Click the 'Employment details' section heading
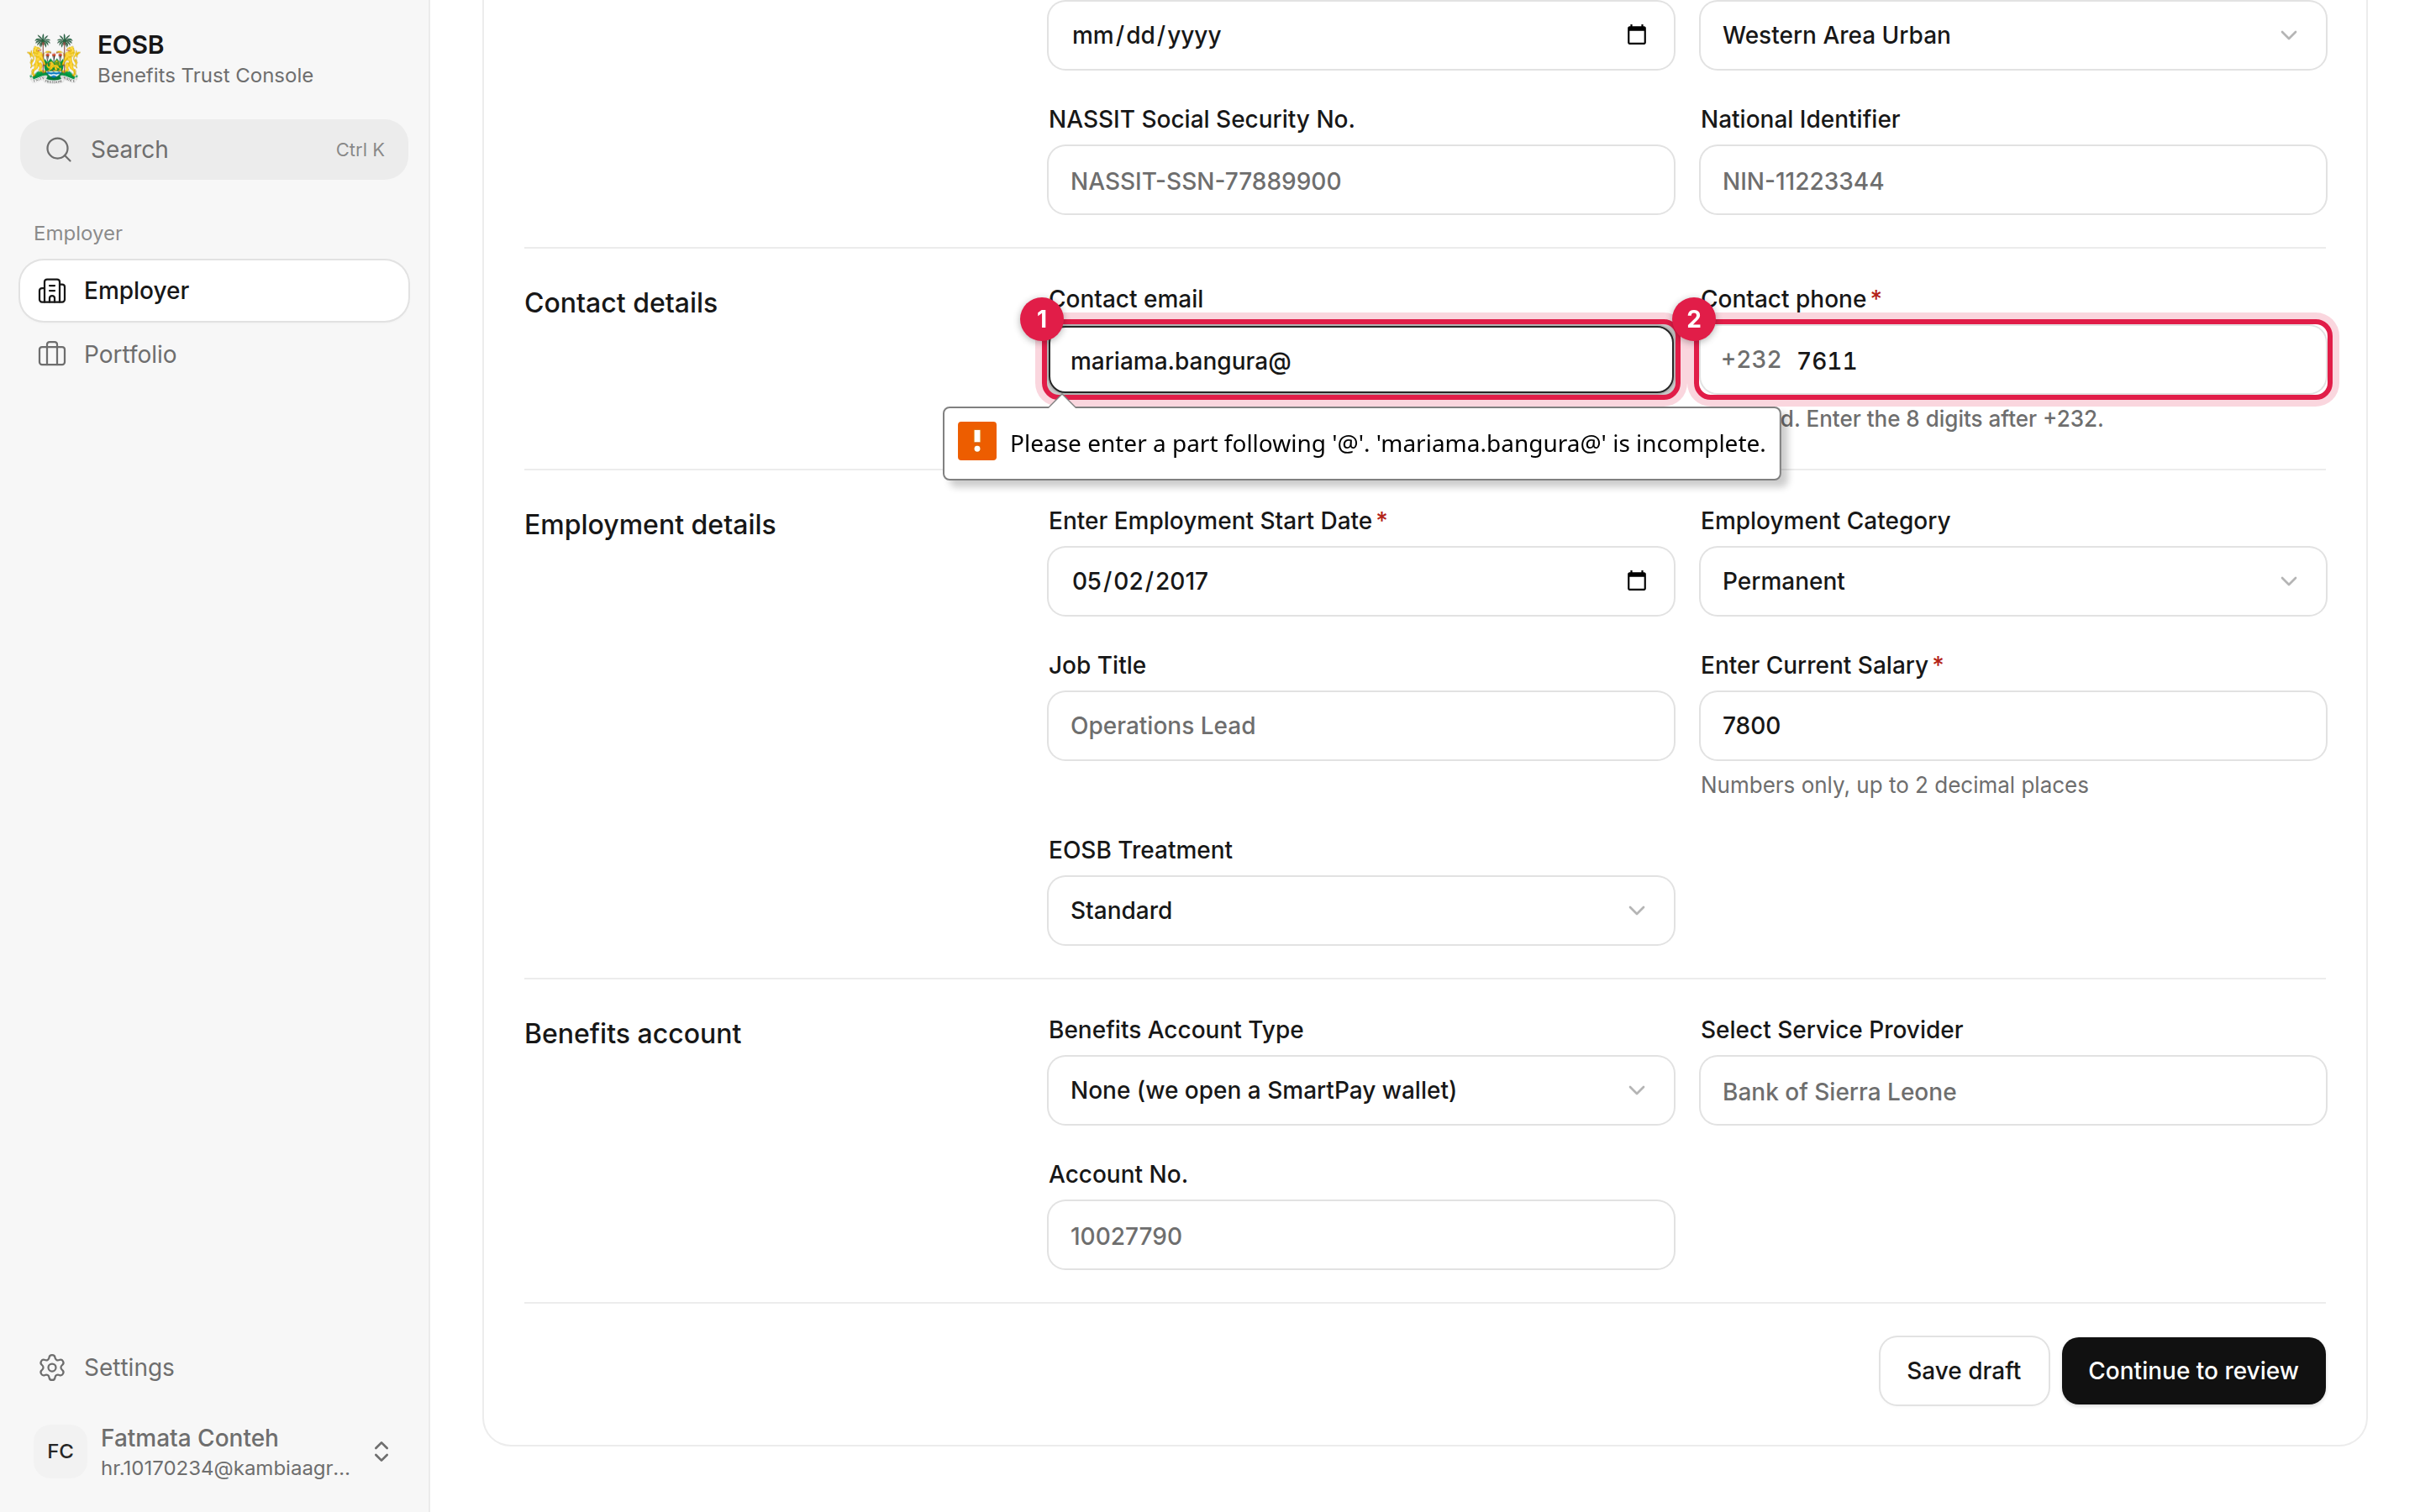 click(650, 524)
